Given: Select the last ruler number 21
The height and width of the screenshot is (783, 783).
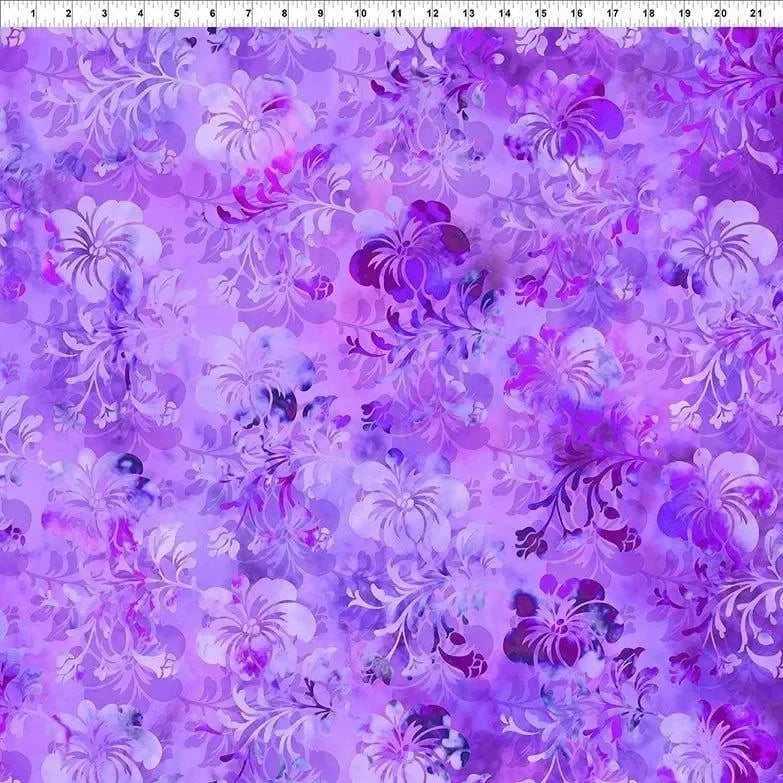Looking at the screenshot, I should tap(757, 14).
